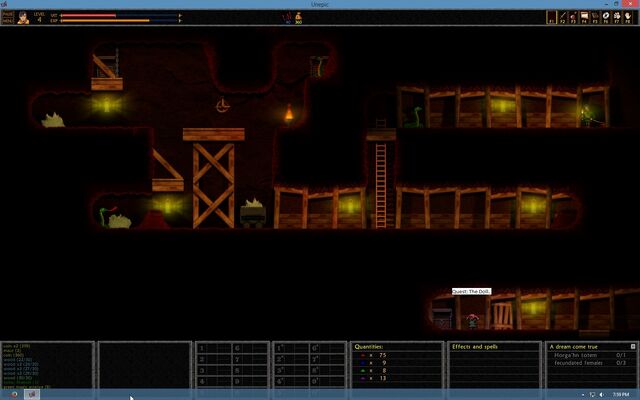
Task: Click the 'fecundated females' quest objective
Action: [x=578, y=363]
